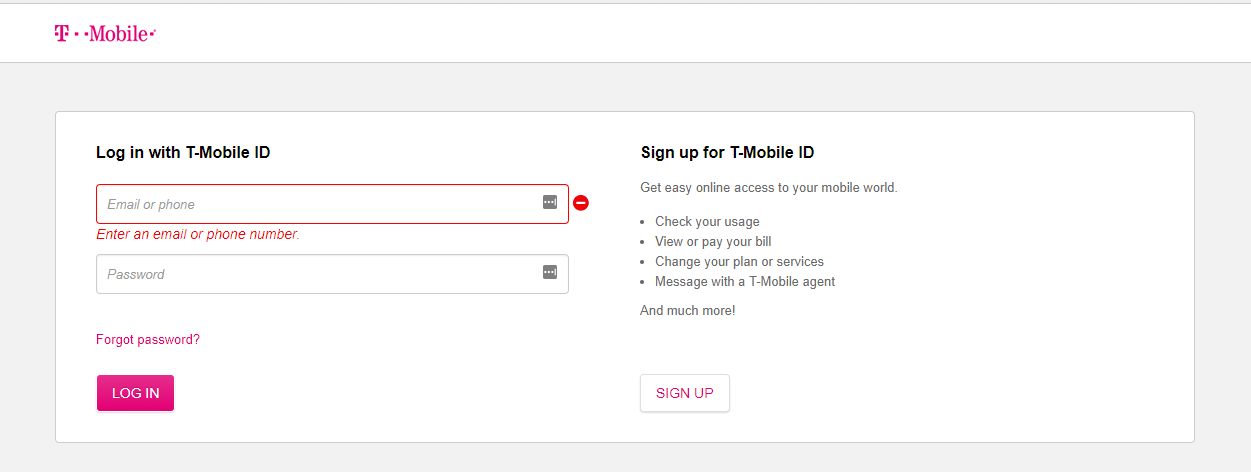This screenshot has height=473, width=1251.
Task: Select the 'Sign up for T-Mobile ID' heading
Action: click(x=727, y=153)
